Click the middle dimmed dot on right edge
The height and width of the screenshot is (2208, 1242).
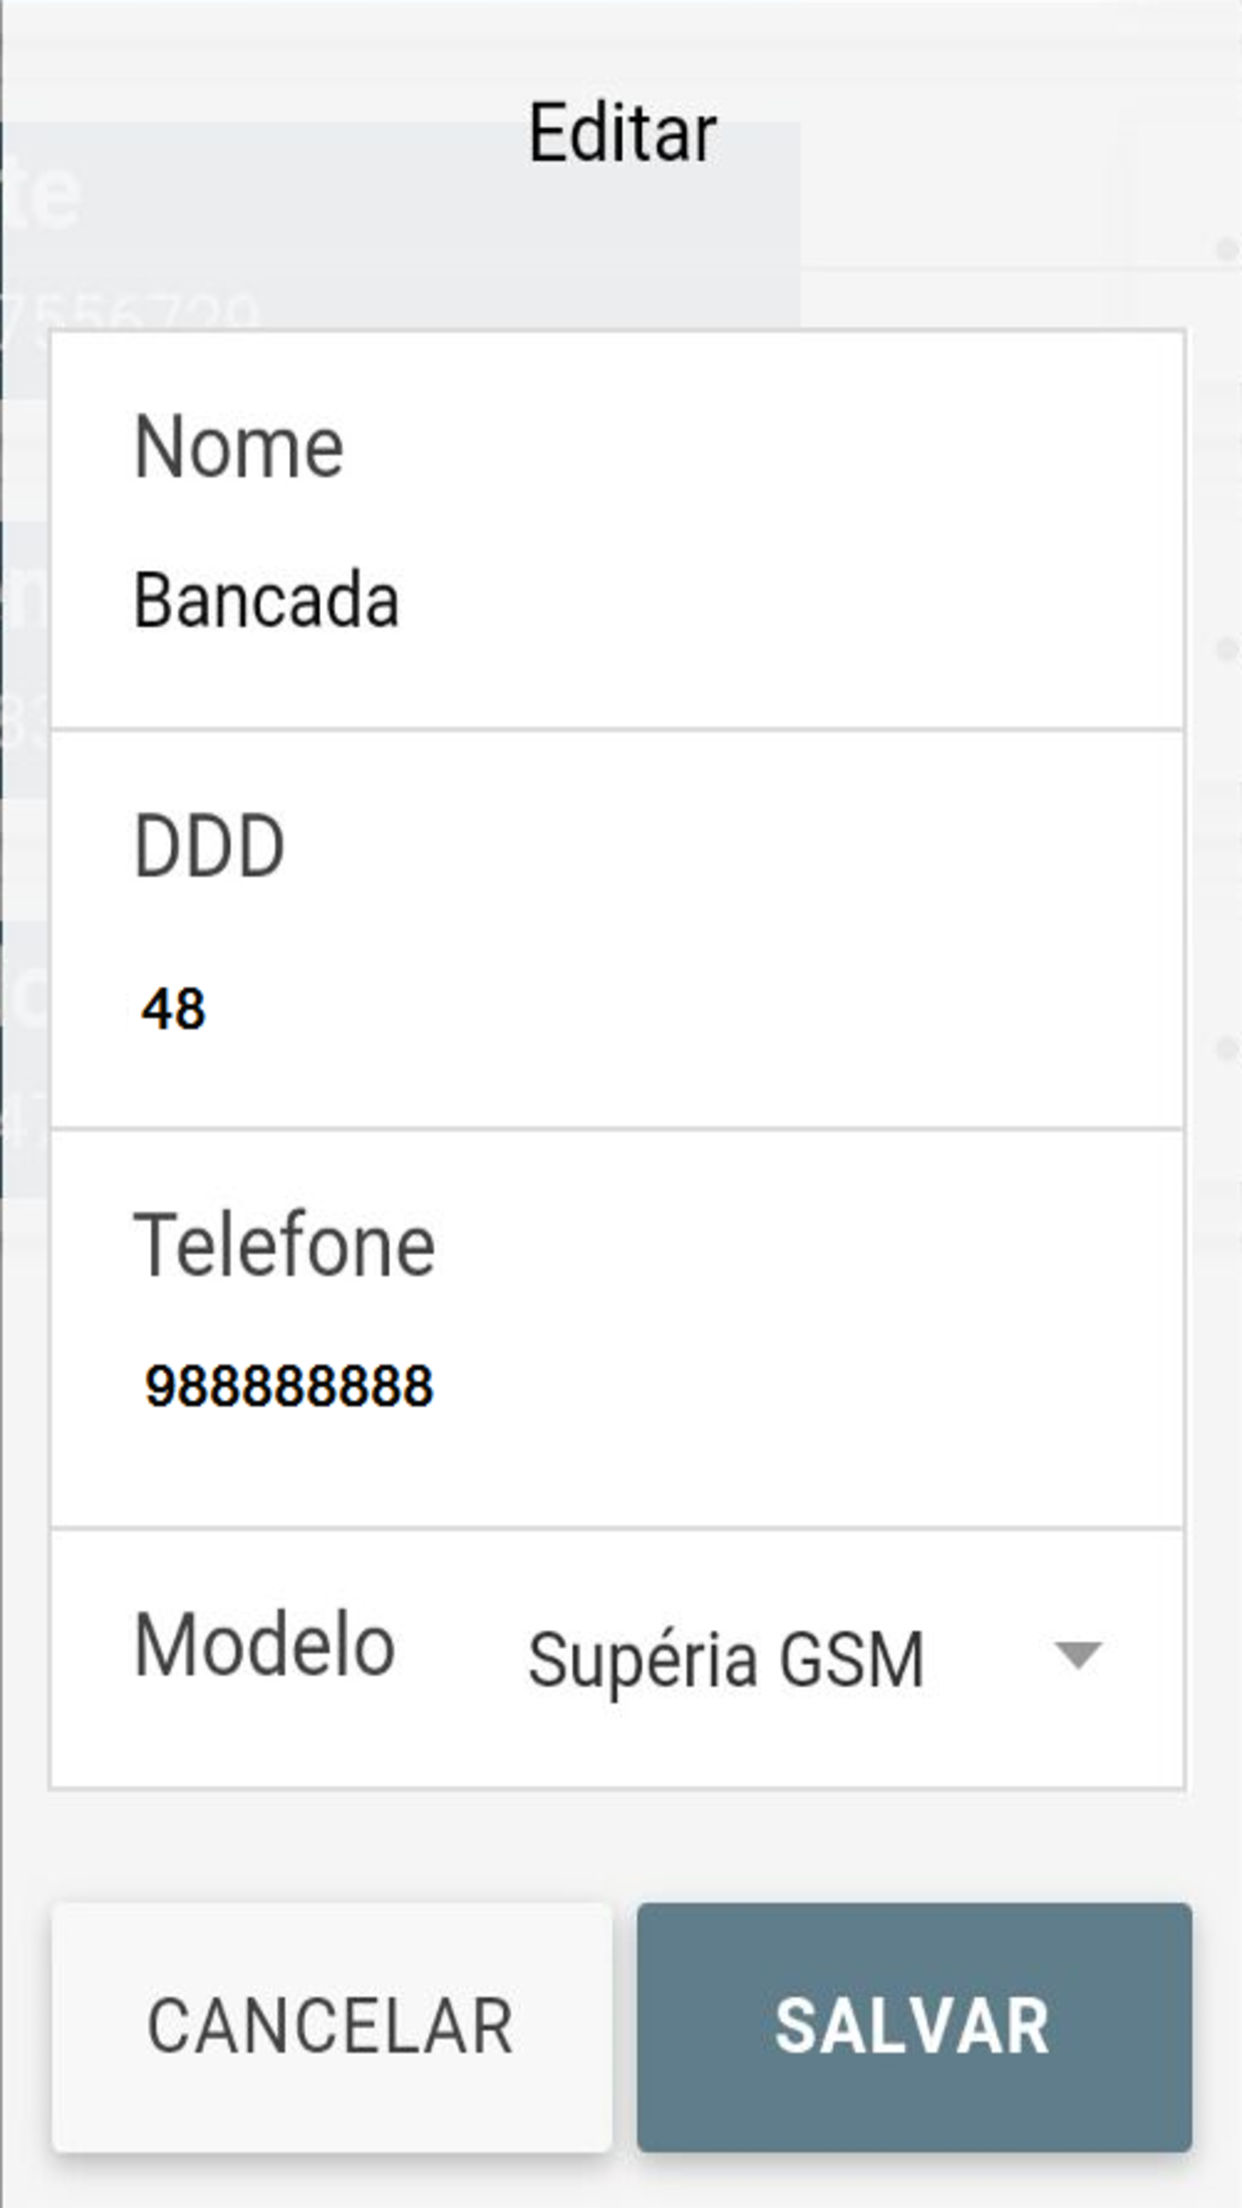(1227, 650)
